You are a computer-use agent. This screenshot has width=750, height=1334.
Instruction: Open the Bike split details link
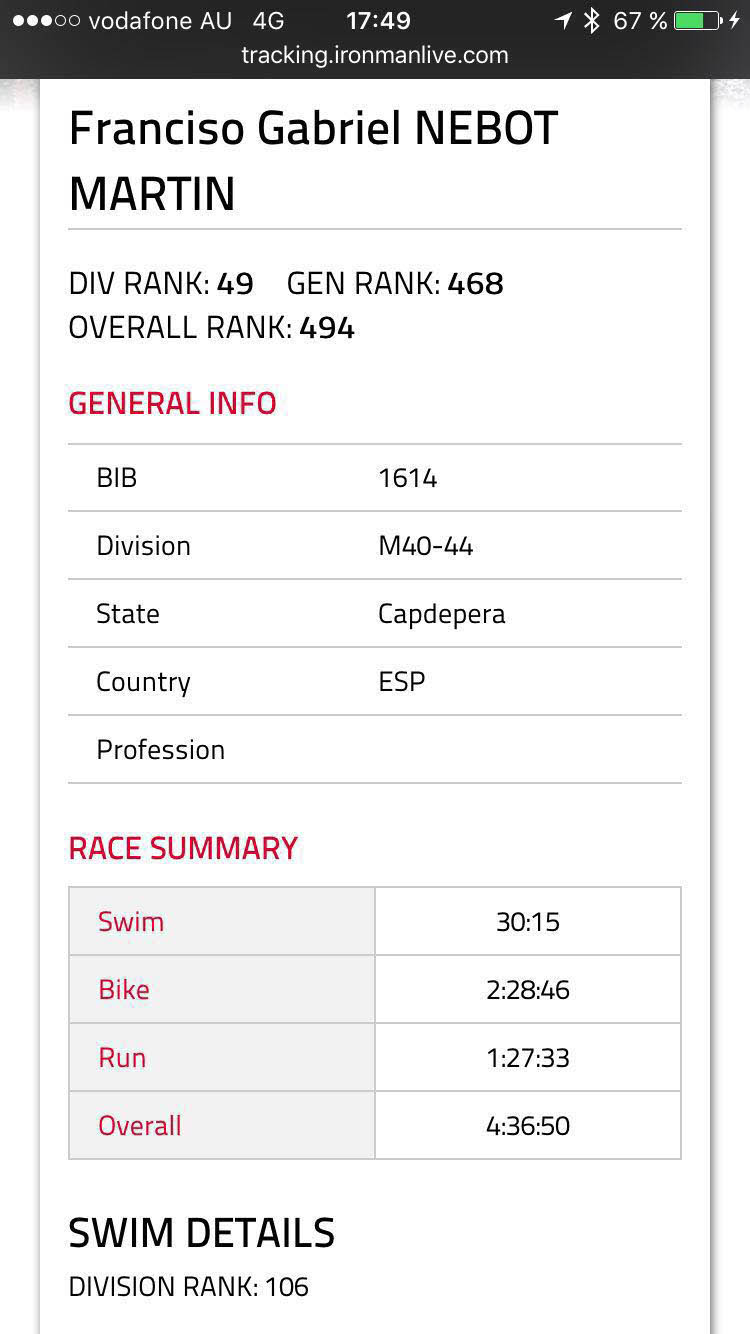point(124,990)
